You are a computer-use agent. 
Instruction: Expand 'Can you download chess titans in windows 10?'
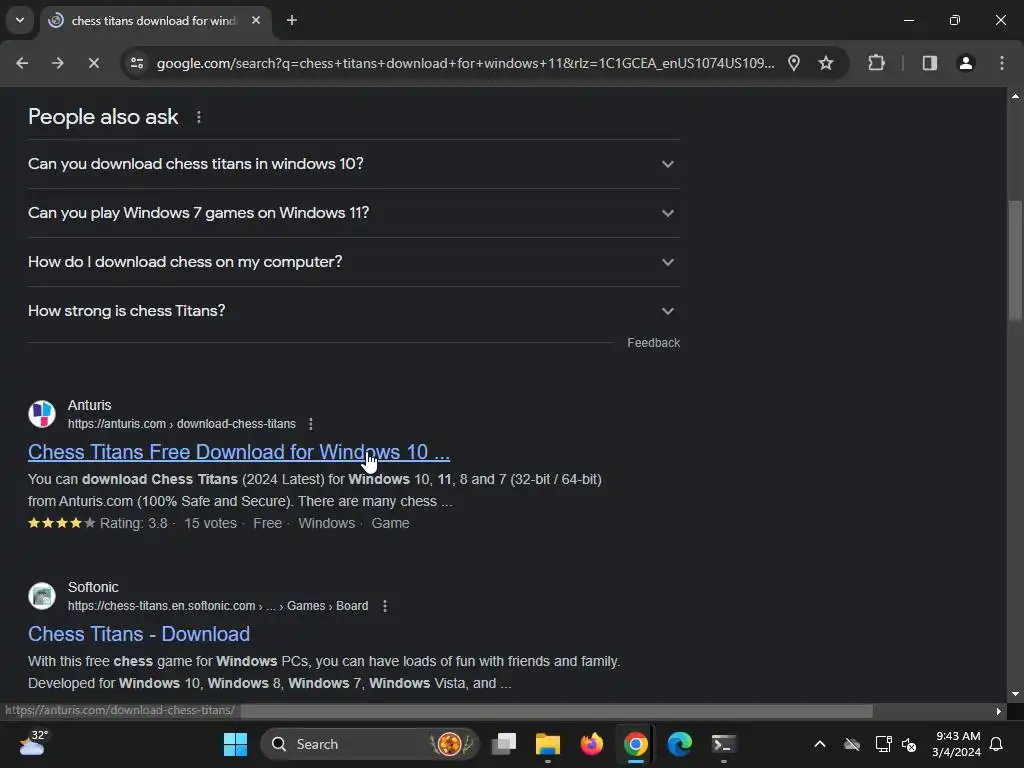coord(354,164)
